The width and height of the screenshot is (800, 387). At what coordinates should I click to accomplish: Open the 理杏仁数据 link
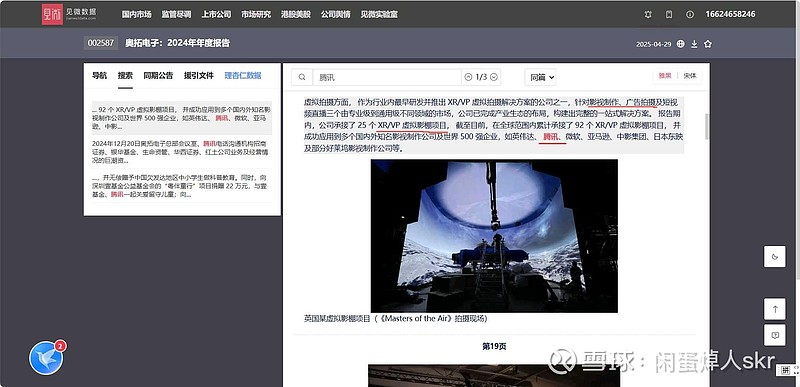pos(243,75)
